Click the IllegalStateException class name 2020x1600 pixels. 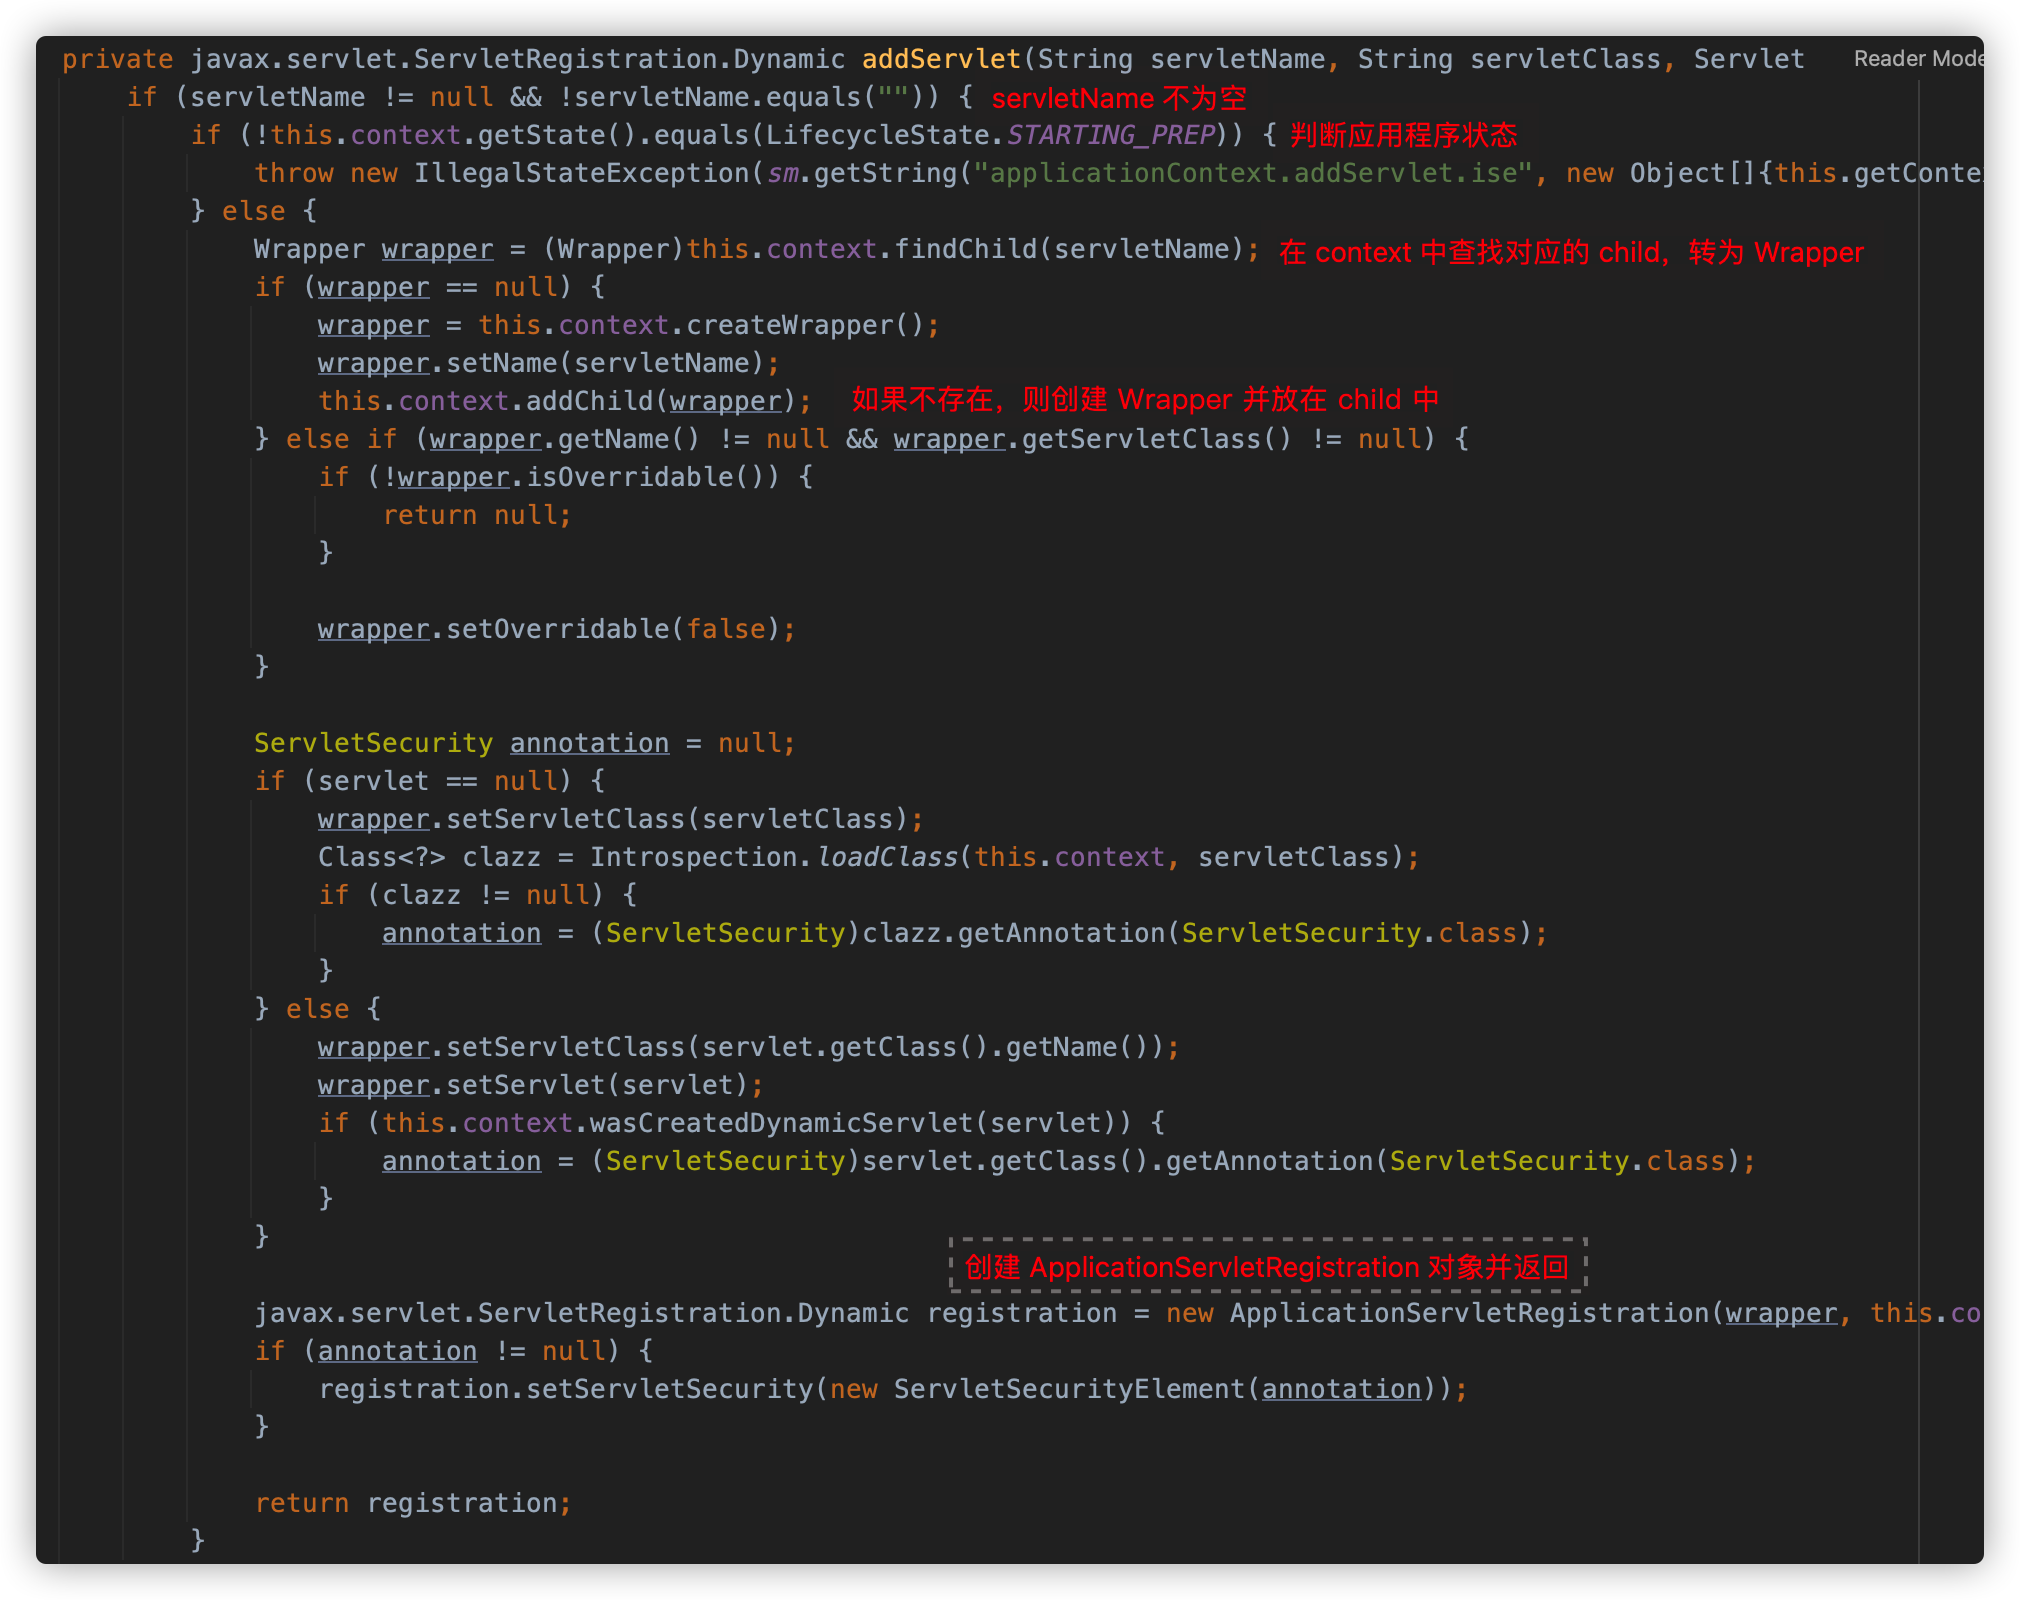tap(582, 173)
